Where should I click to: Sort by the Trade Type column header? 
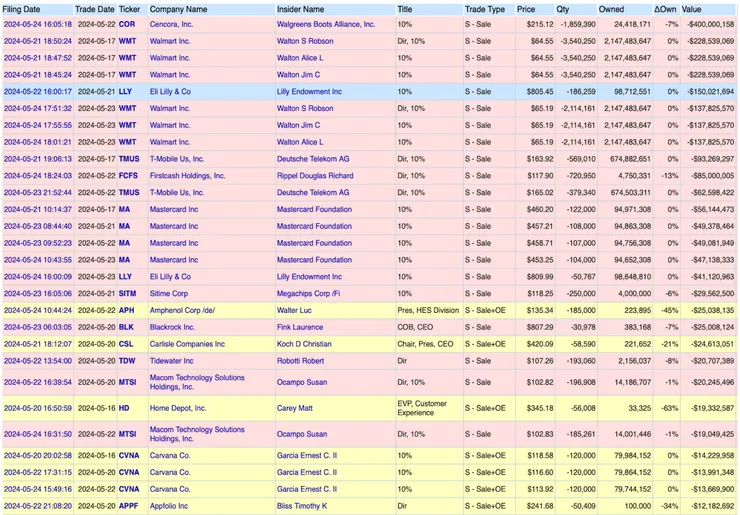[x=485, y=9]
